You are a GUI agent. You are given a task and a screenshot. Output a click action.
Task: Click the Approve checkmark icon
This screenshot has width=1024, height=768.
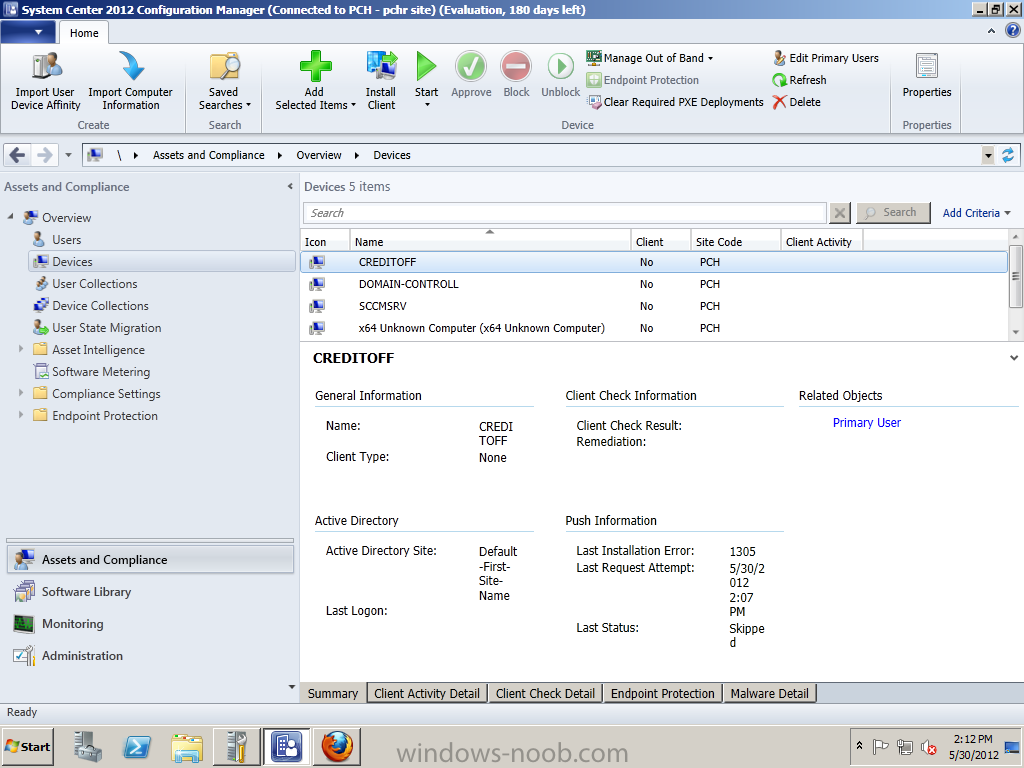471,66
